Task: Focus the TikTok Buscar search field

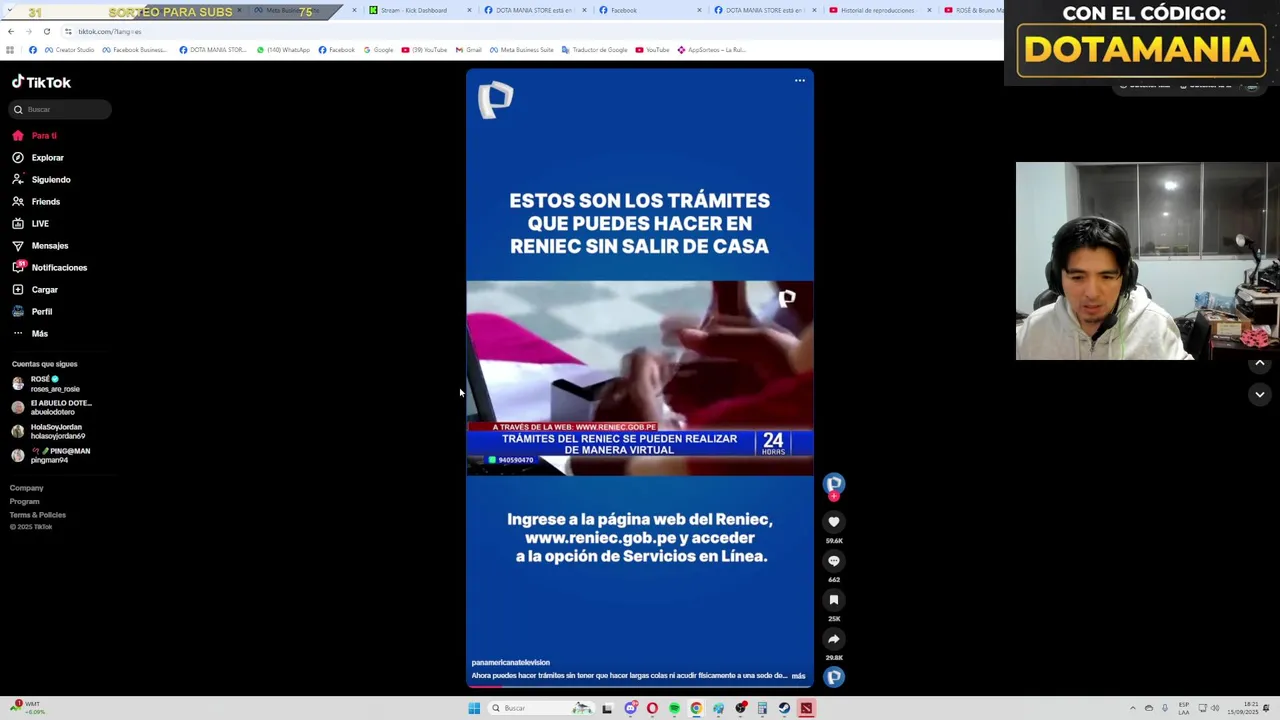Action: [61, 109]
